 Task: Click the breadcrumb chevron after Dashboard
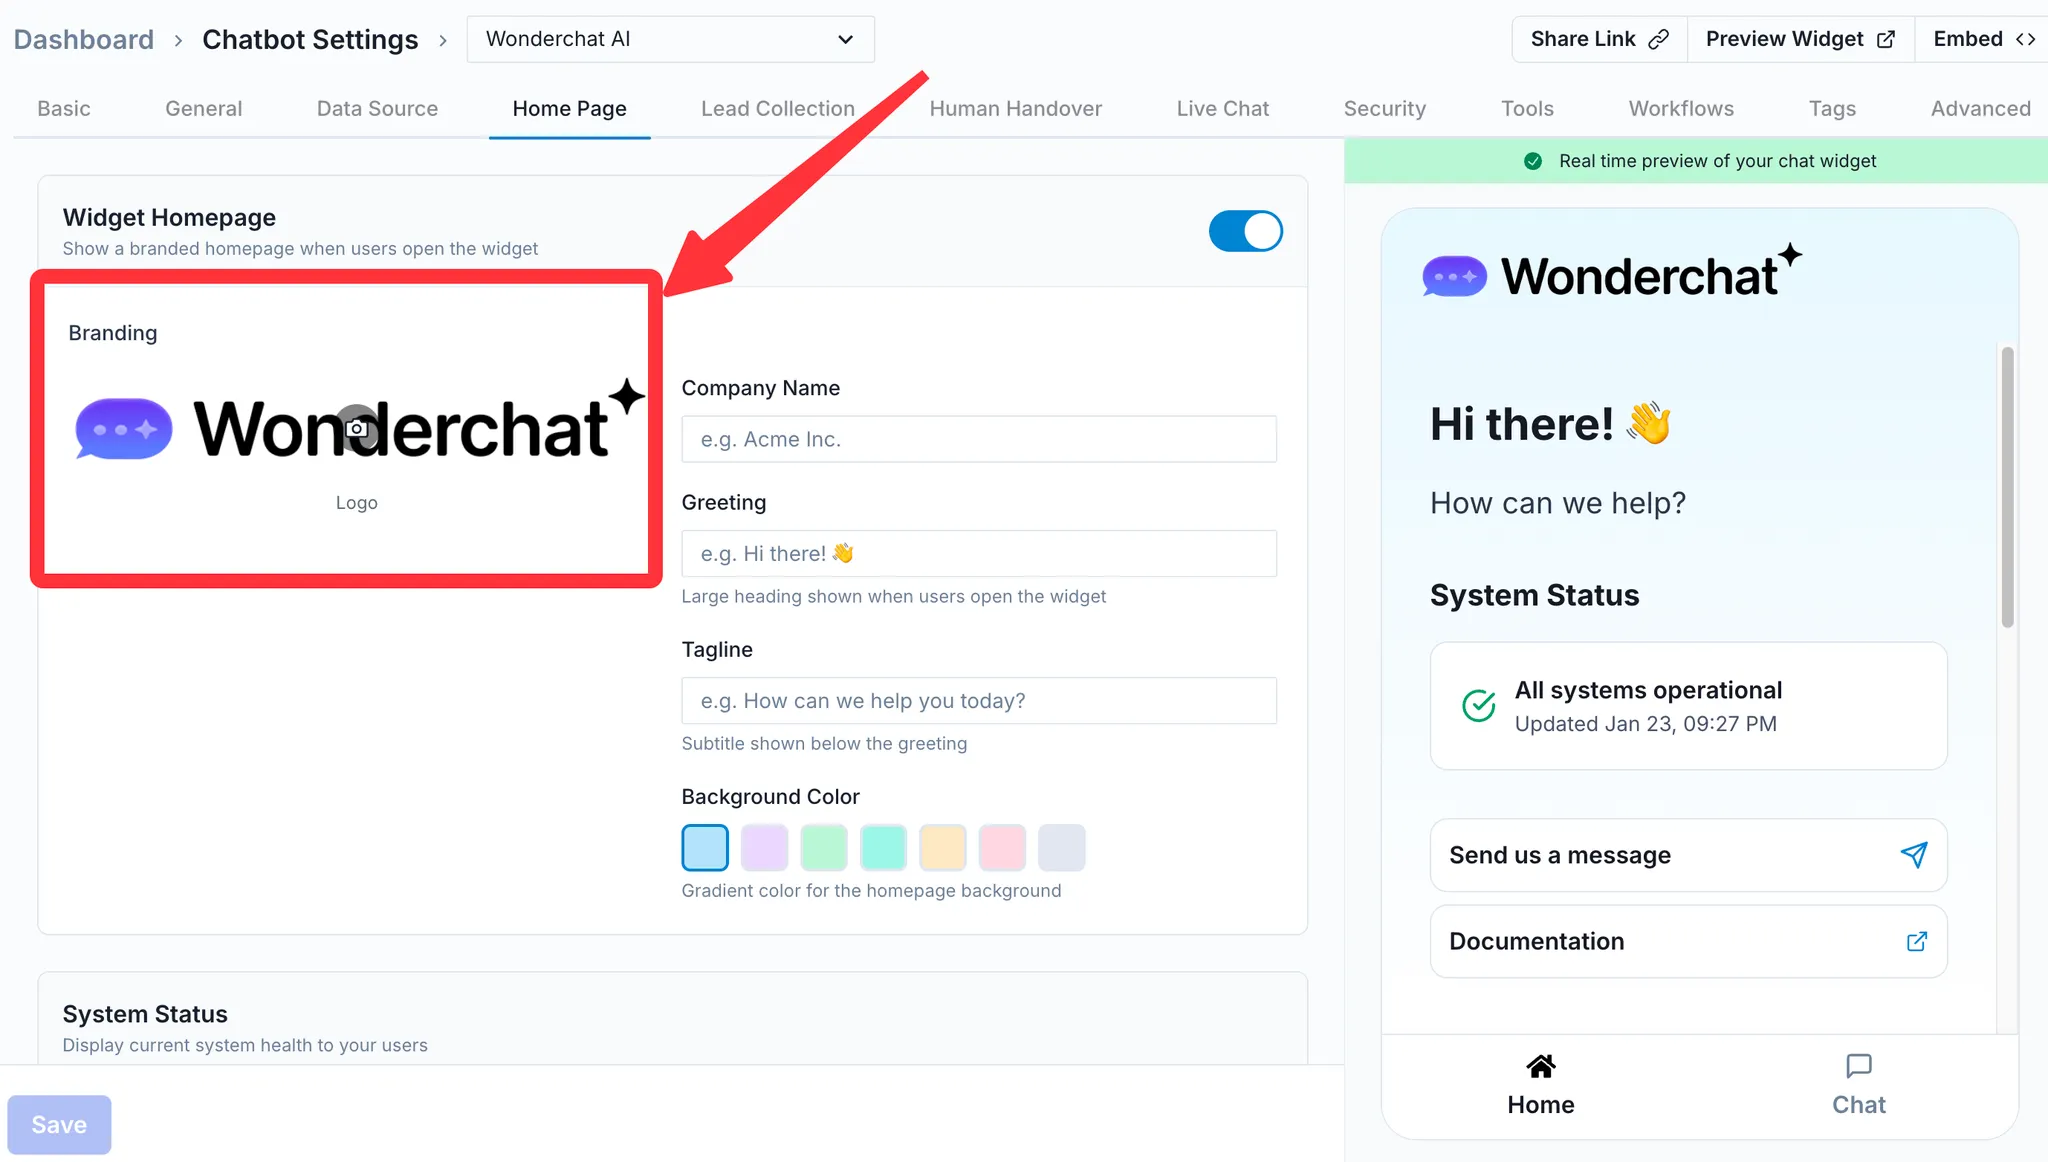point(178,40)
